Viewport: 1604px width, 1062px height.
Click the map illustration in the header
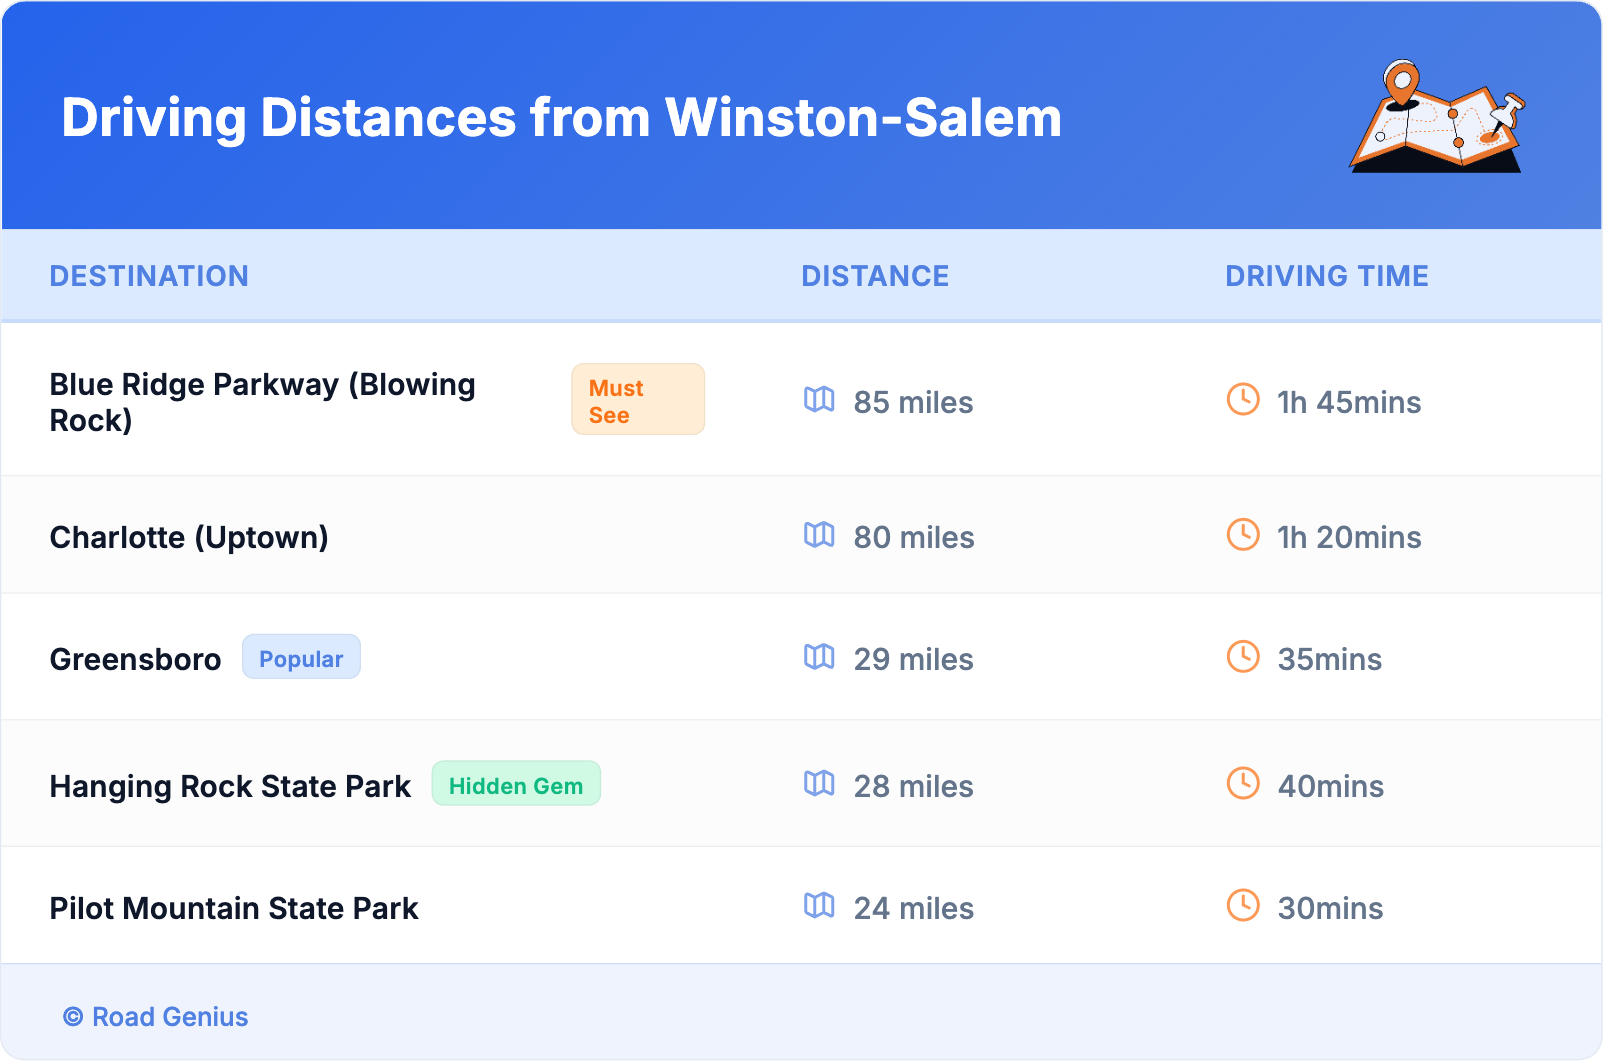coord(1437,117)
